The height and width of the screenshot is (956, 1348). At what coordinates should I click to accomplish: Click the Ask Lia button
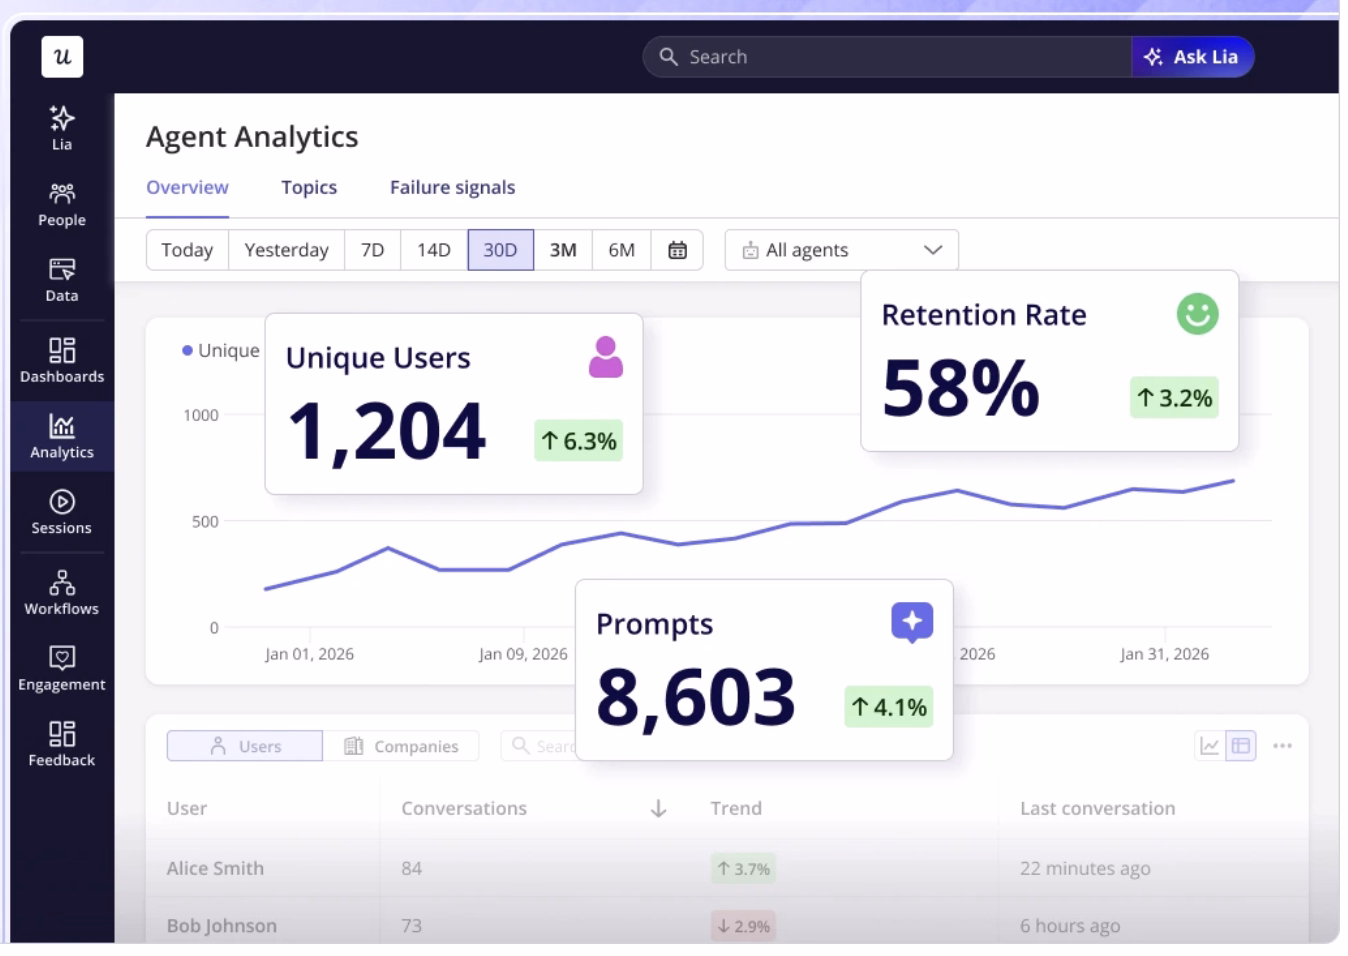(x=1192, y=57)
